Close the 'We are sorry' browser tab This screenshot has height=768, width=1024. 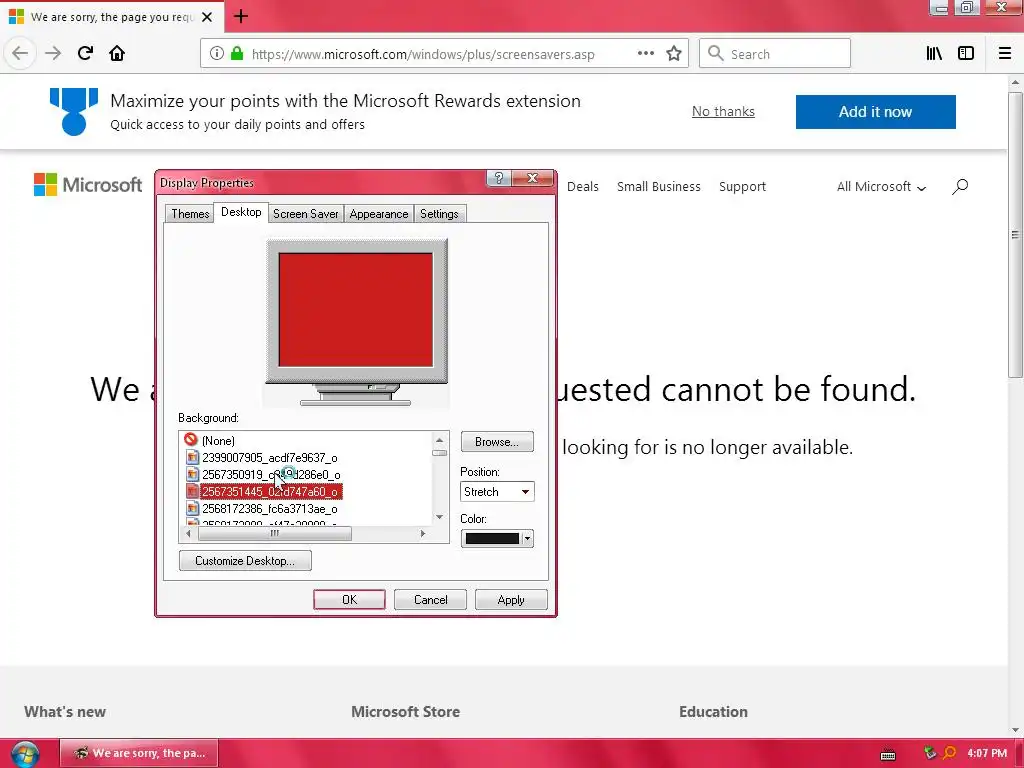pos(207,17)
